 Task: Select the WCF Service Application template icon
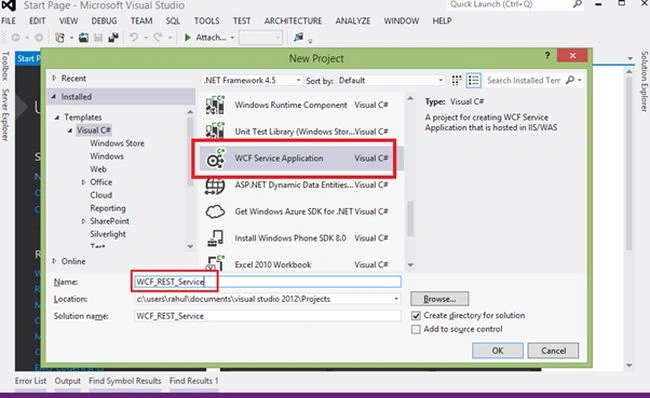coord(215,158)
